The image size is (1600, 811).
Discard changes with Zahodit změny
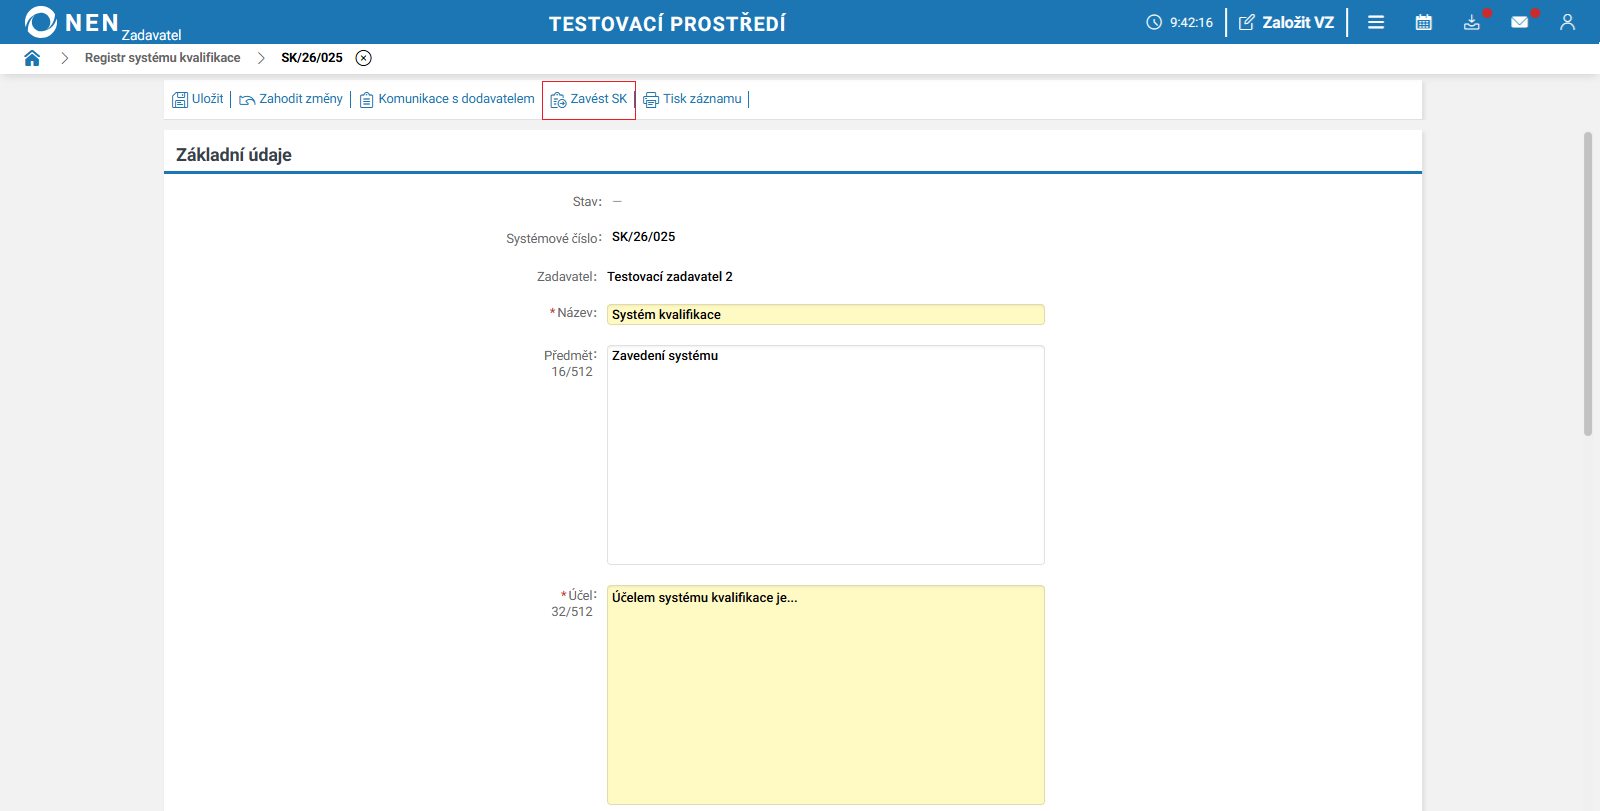coord(291,99)
